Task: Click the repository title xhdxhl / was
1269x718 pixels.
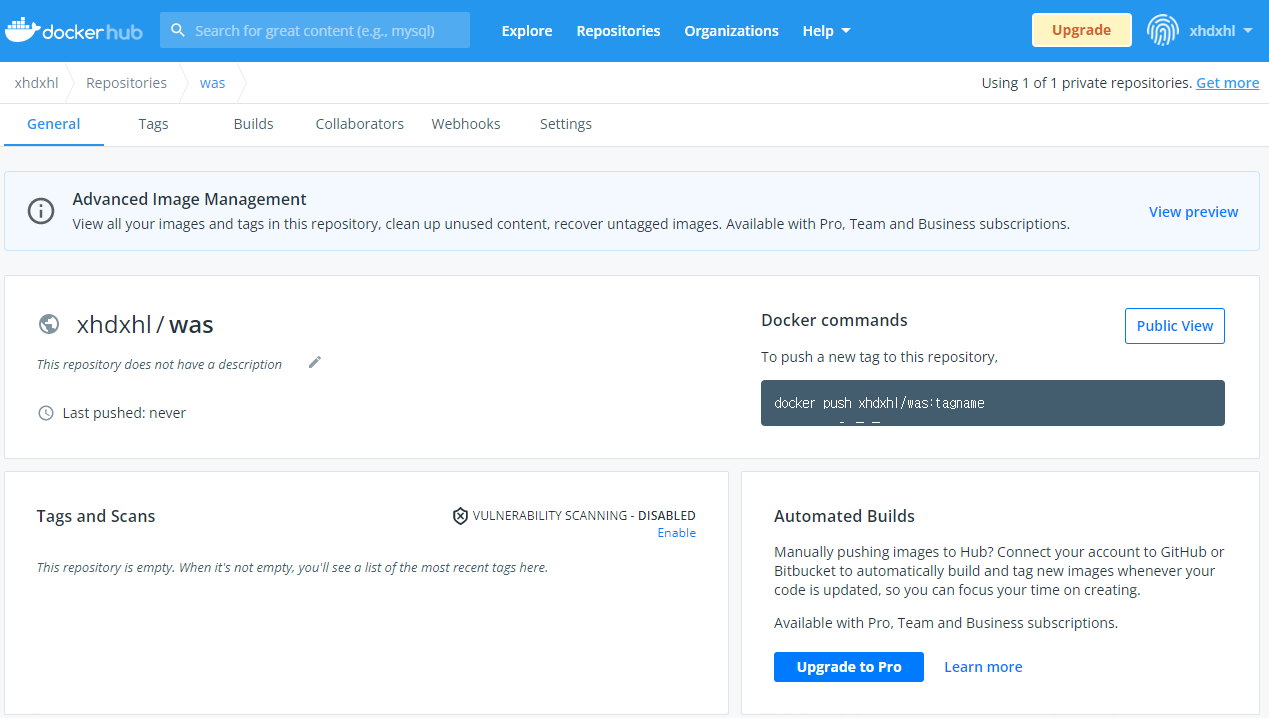Action: 145,324
